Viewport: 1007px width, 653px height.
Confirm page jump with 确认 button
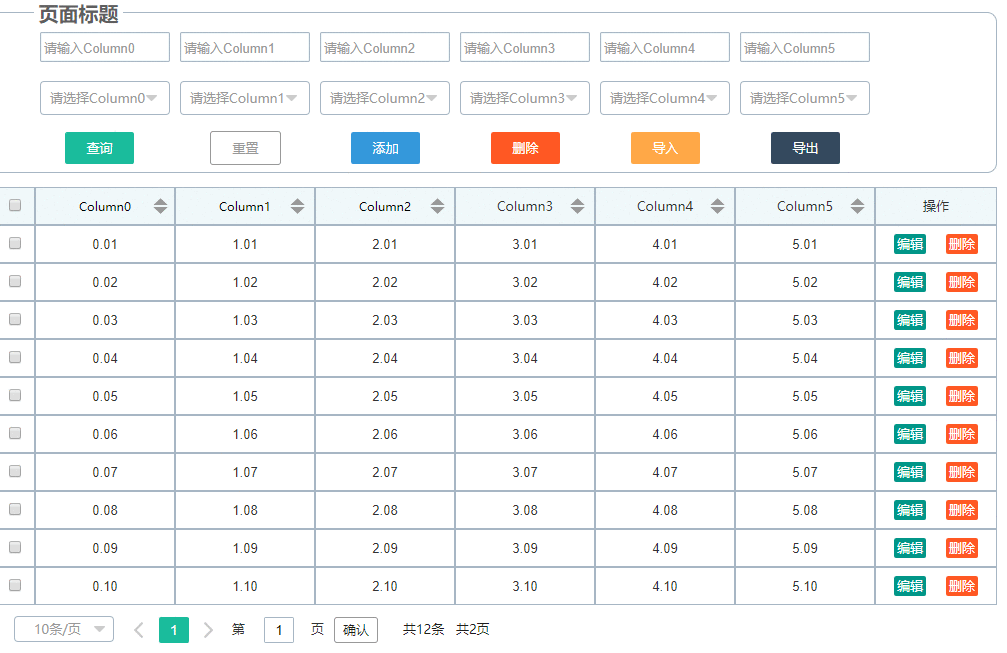click(356, 630)
